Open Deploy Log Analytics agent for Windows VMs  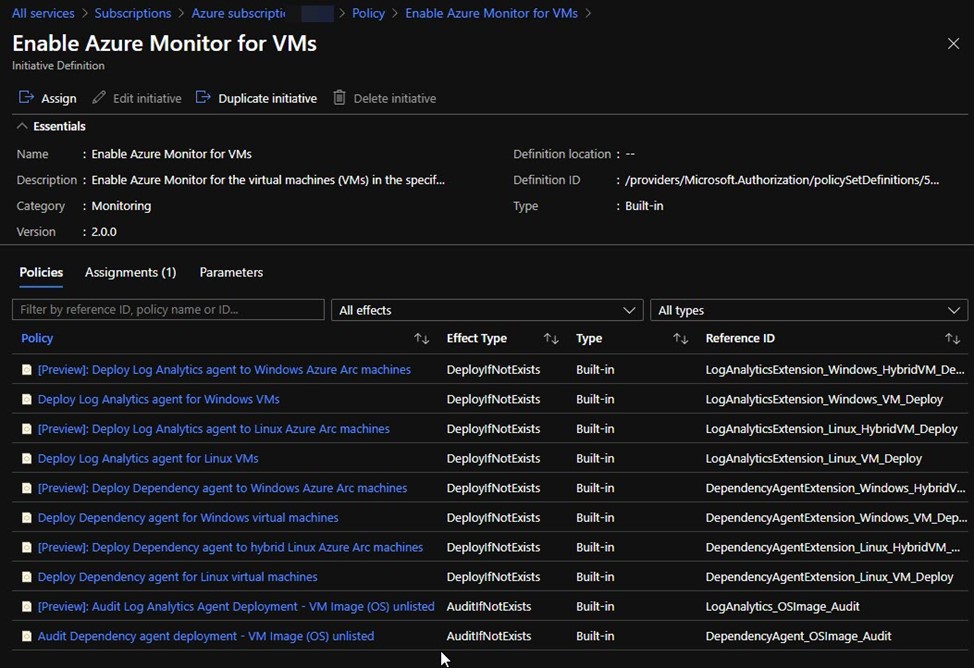[158, 399]
